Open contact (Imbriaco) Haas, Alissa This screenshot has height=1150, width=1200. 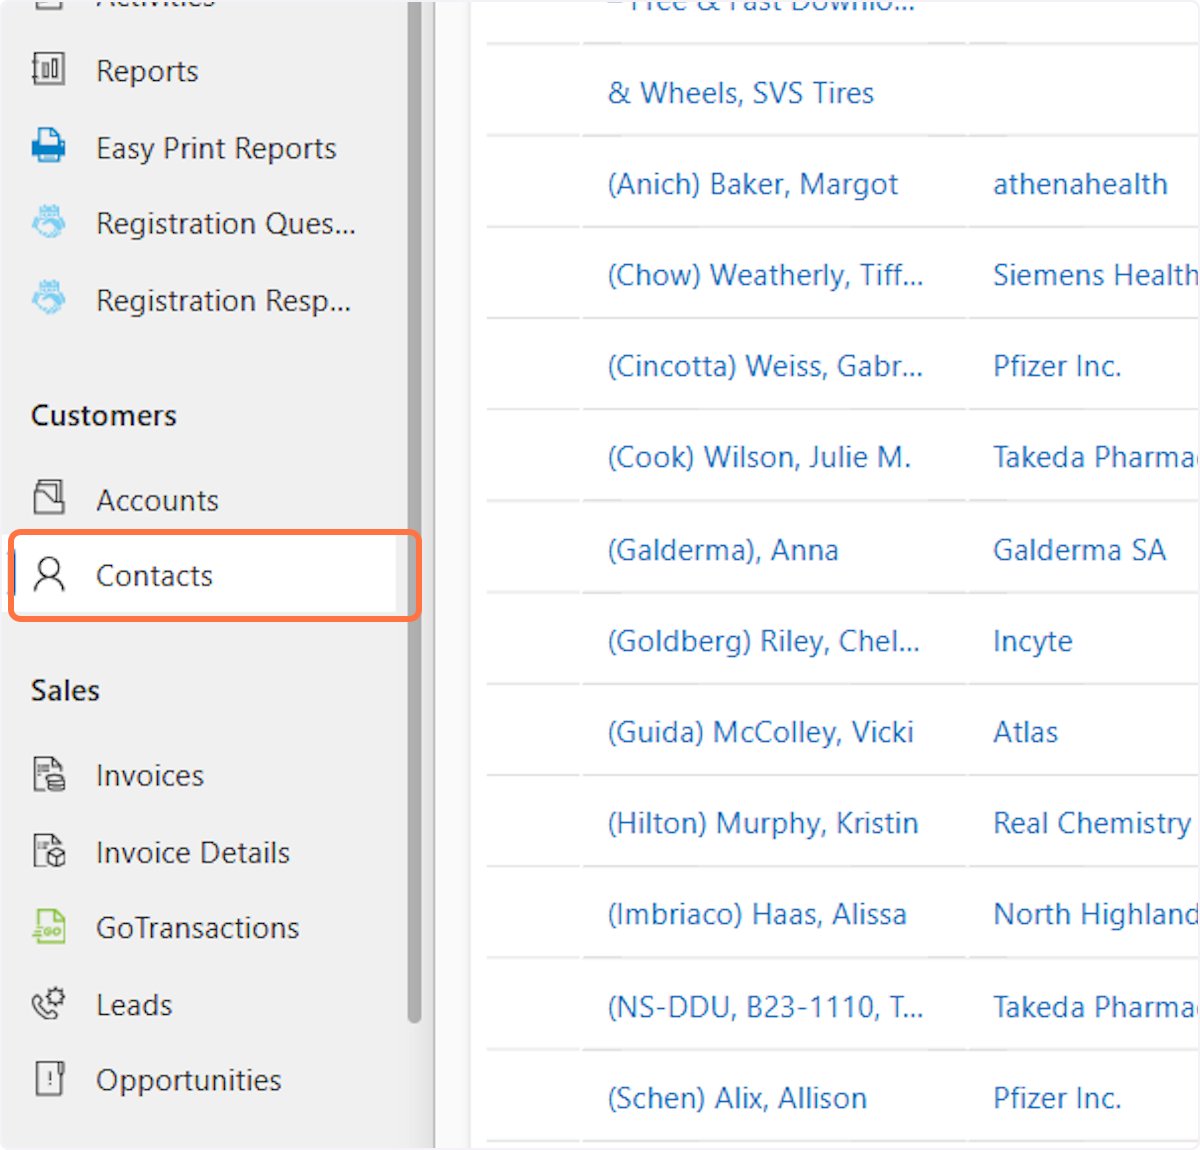click(x=757, y=915)
